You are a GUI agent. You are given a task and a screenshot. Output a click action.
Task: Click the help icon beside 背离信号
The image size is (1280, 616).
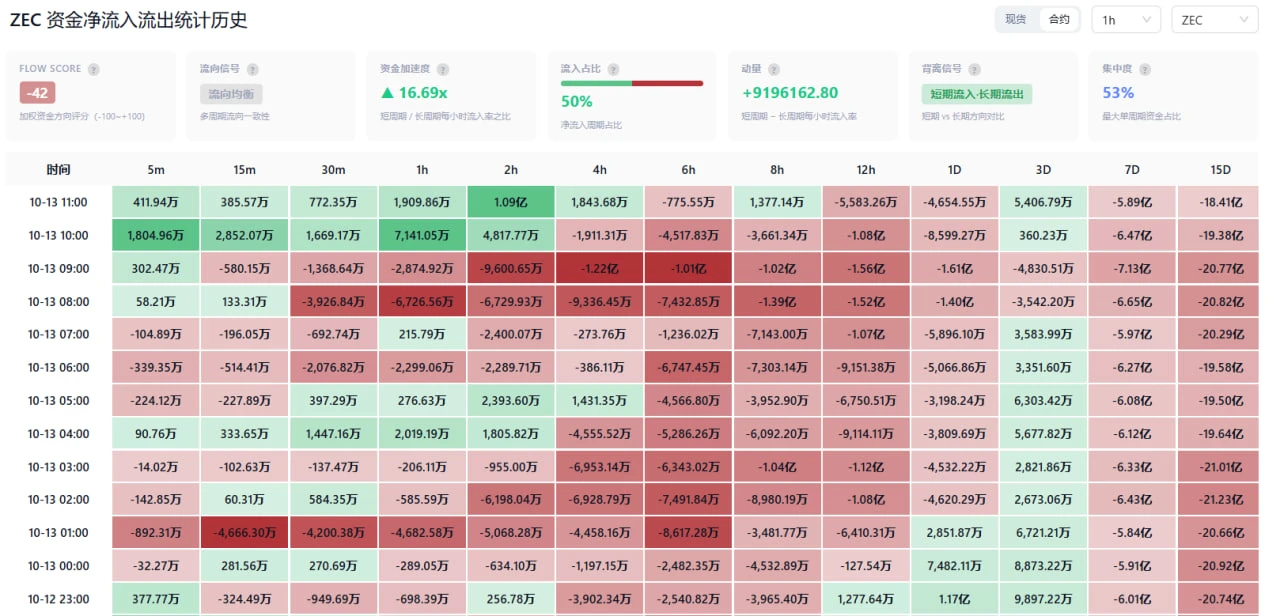point(974,70)
